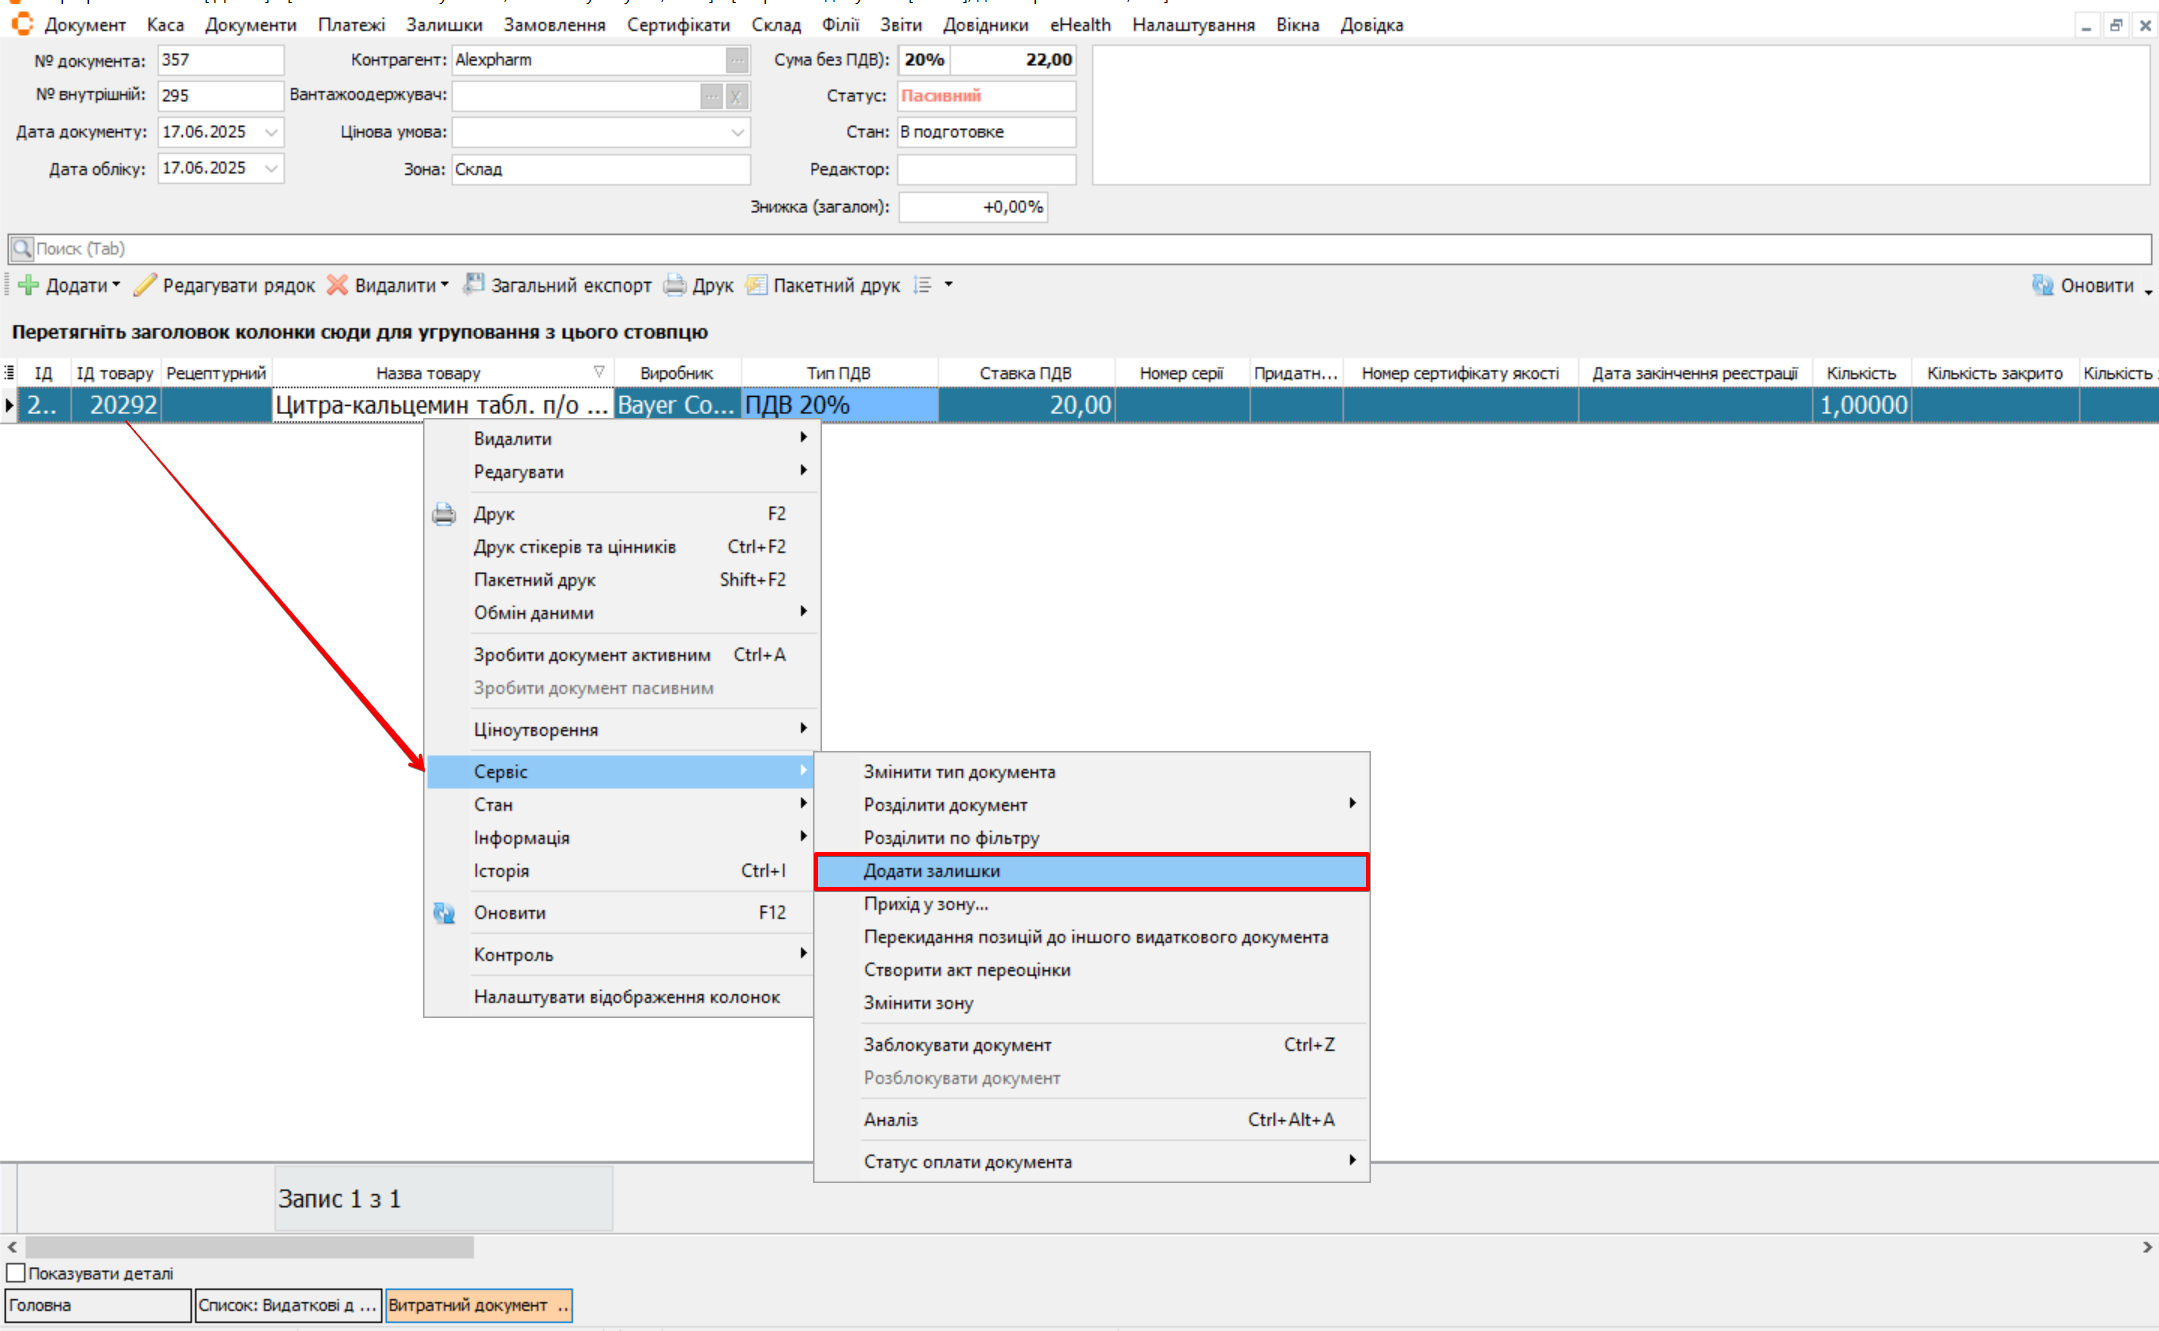Expand Цінова умова combo box
Viewport: 2159px width, 1331px height.
click(x=737, y=132)
